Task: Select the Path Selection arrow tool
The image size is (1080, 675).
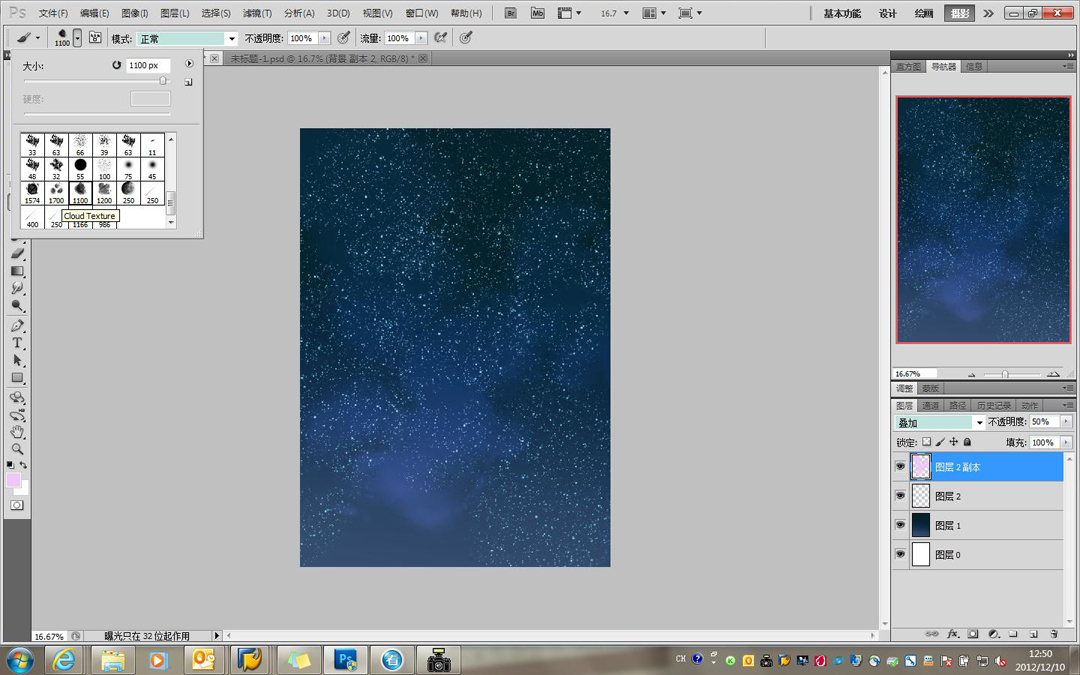Action: (17, 360)
